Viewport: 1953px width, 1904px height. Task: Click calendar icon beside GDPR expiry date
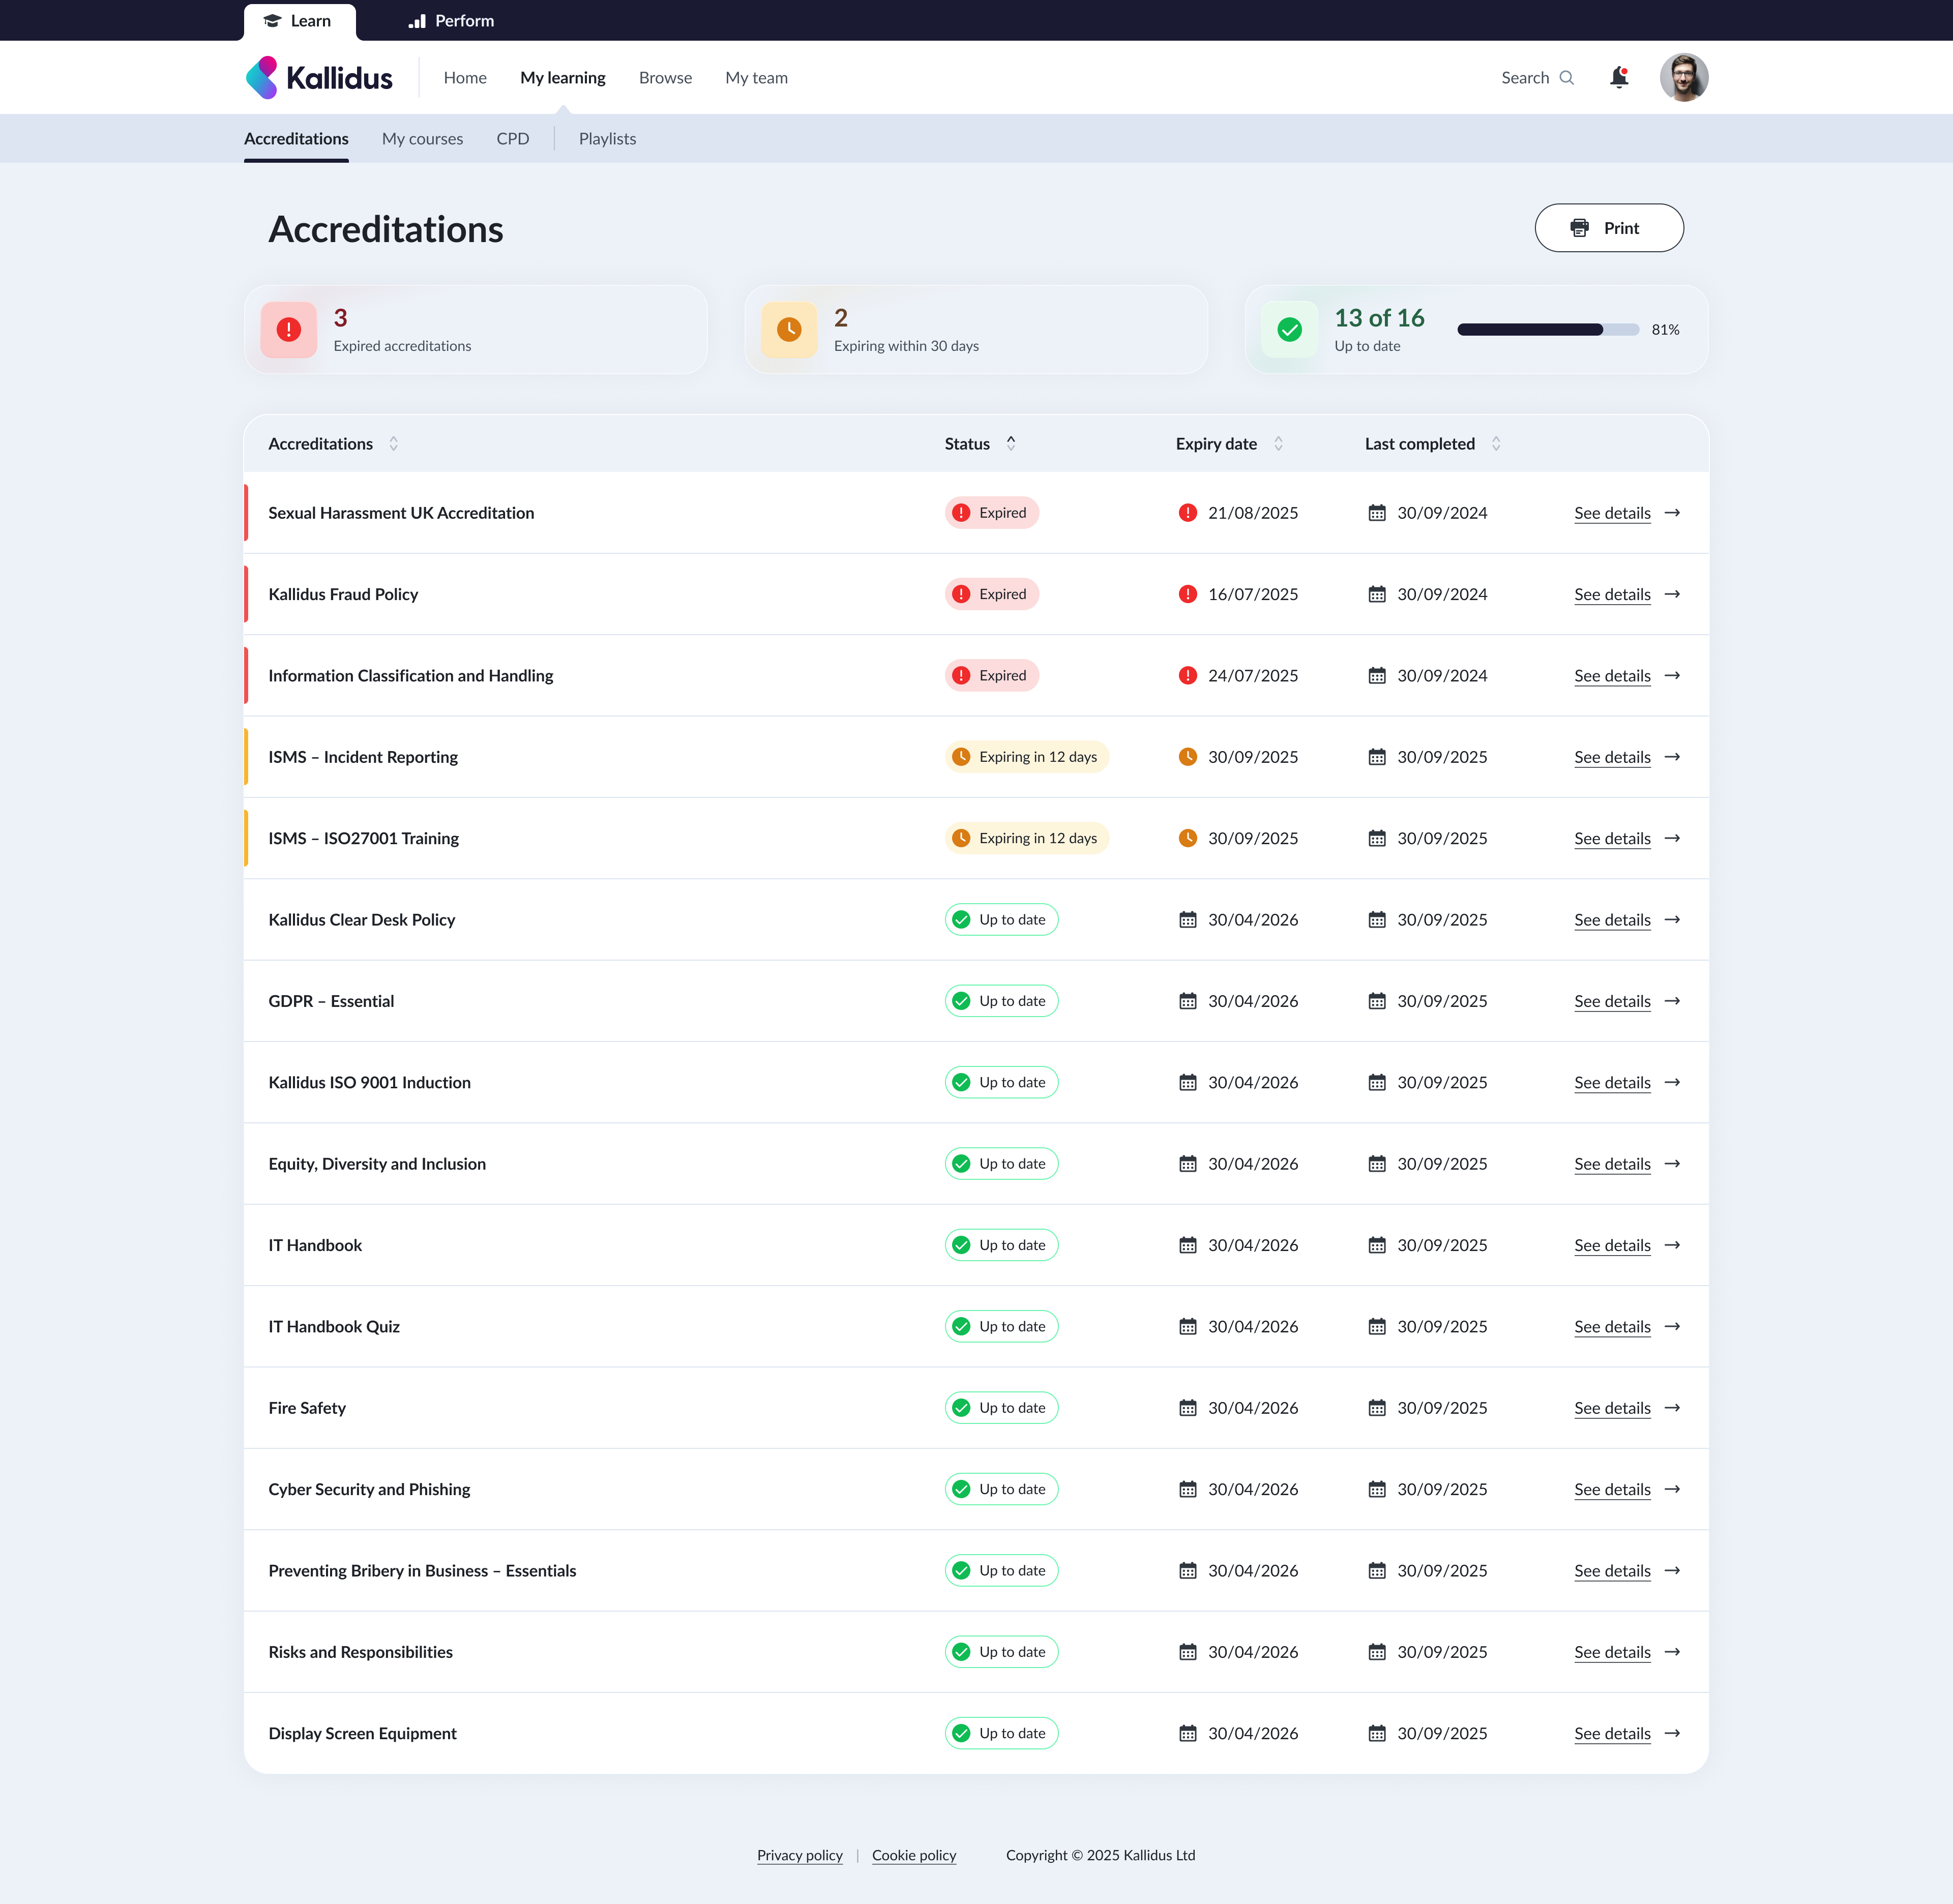1187,1001
